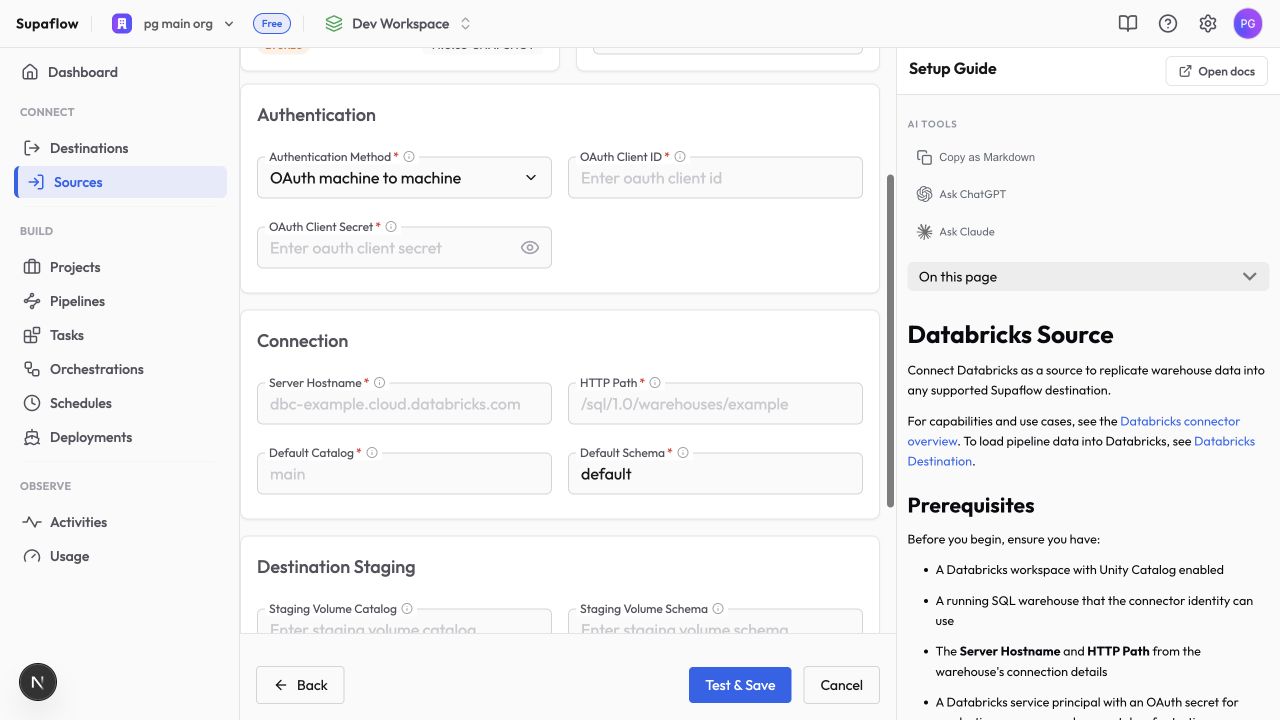Click info icon next to Staging Volume Schema
This screenshot has height=720, width=1280.
coord(718,609)
